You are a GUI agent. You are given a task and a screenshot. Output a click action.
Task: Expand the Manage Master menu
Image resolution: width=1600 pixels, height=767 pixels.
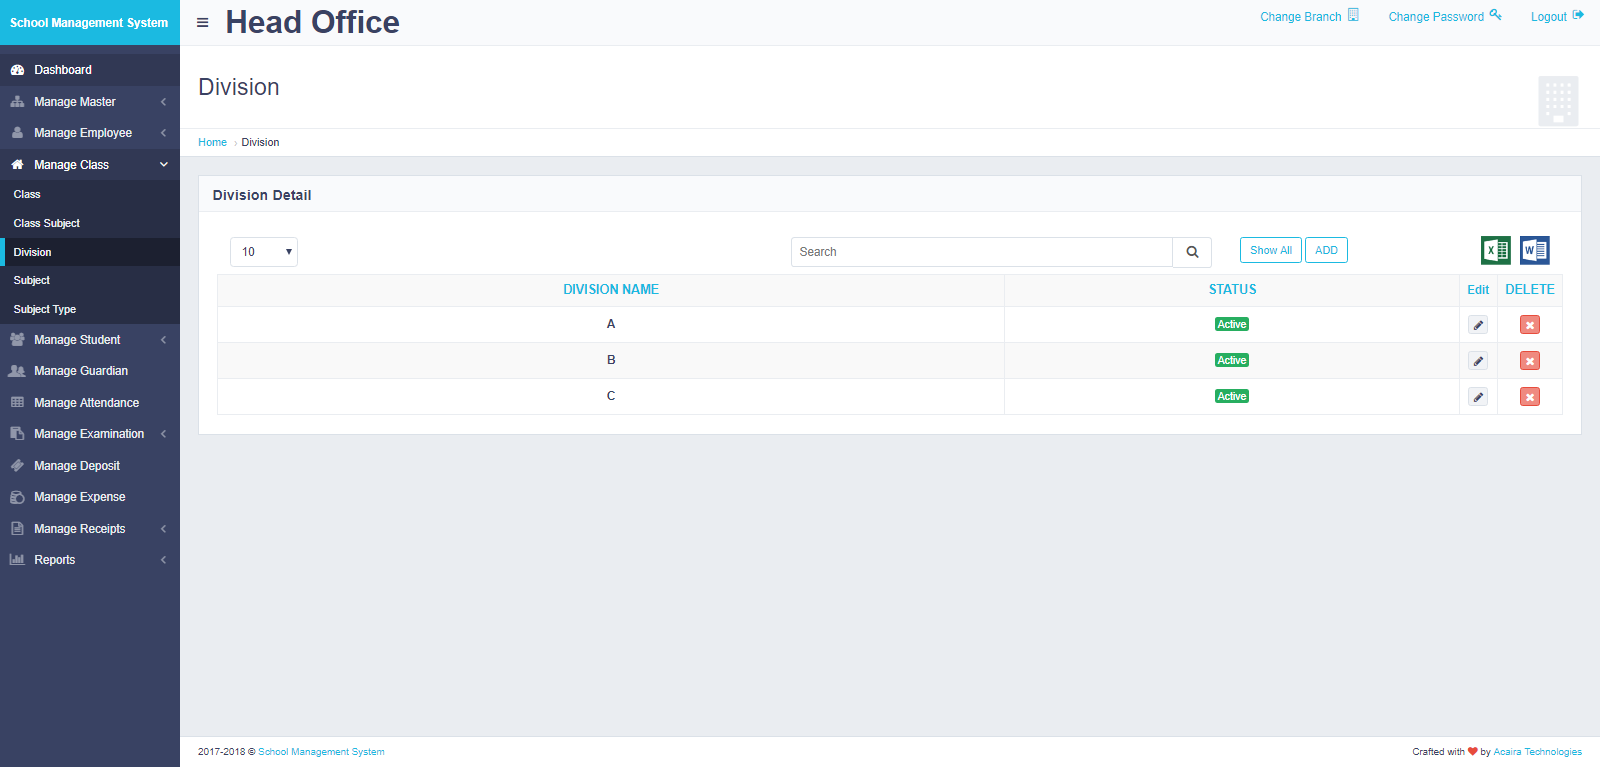(x=90, y=102)
